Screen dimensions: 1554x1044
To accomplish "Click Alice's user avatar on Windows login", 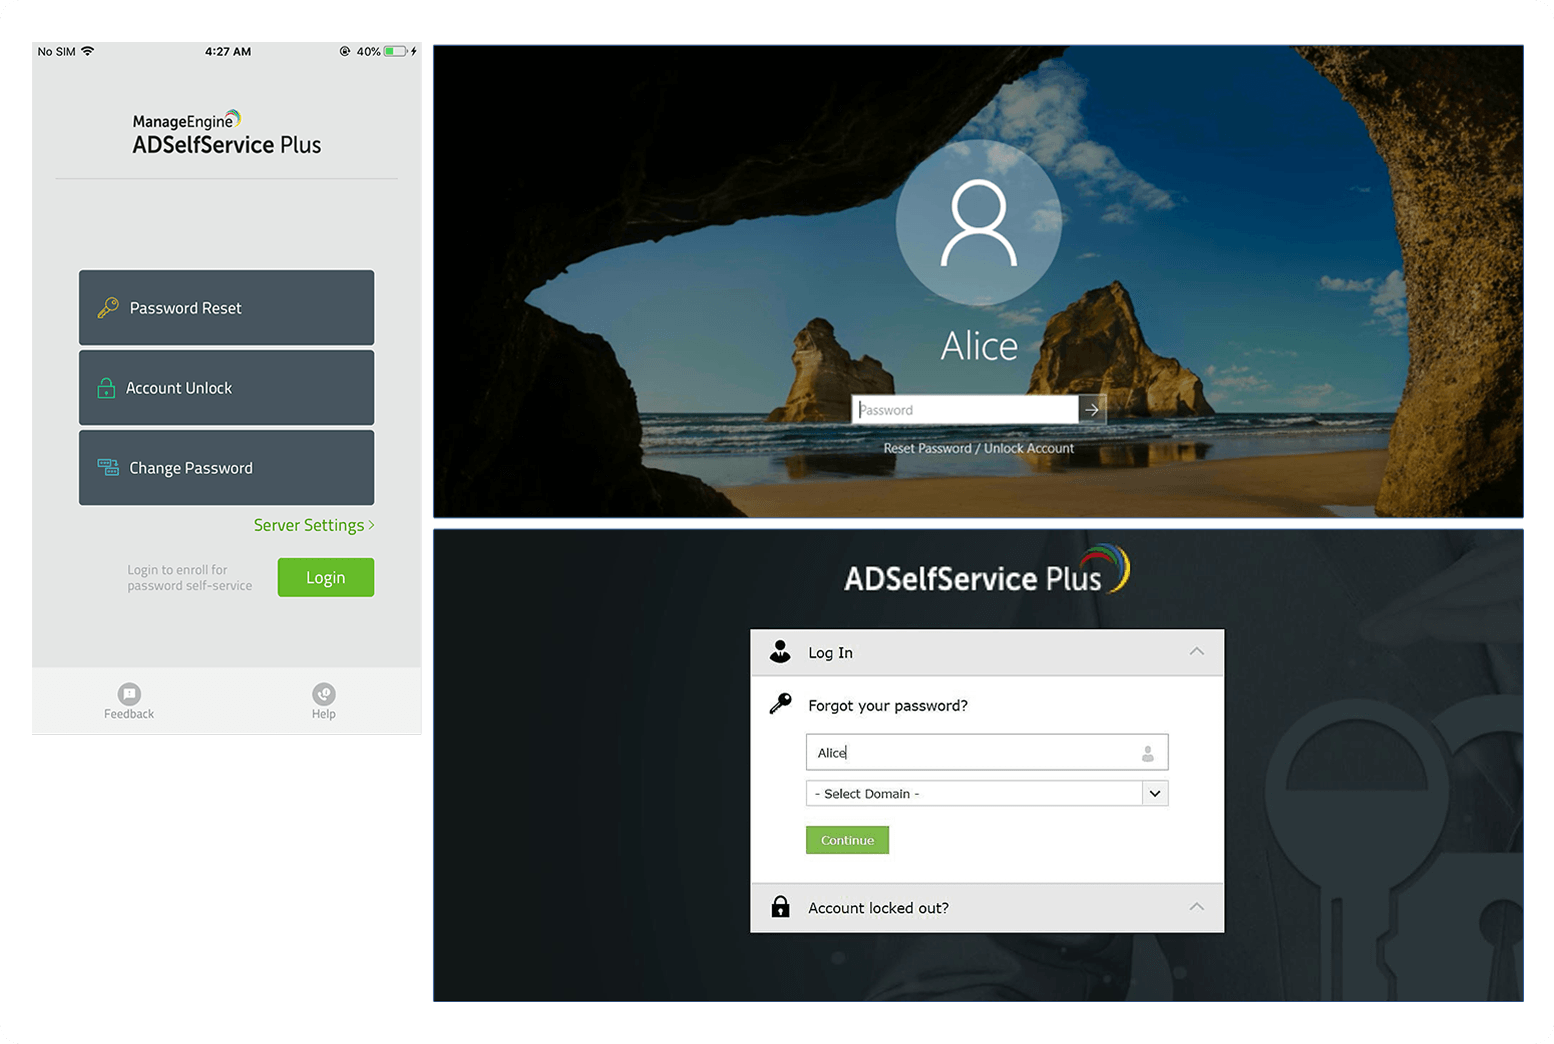I will click(978, 223).
